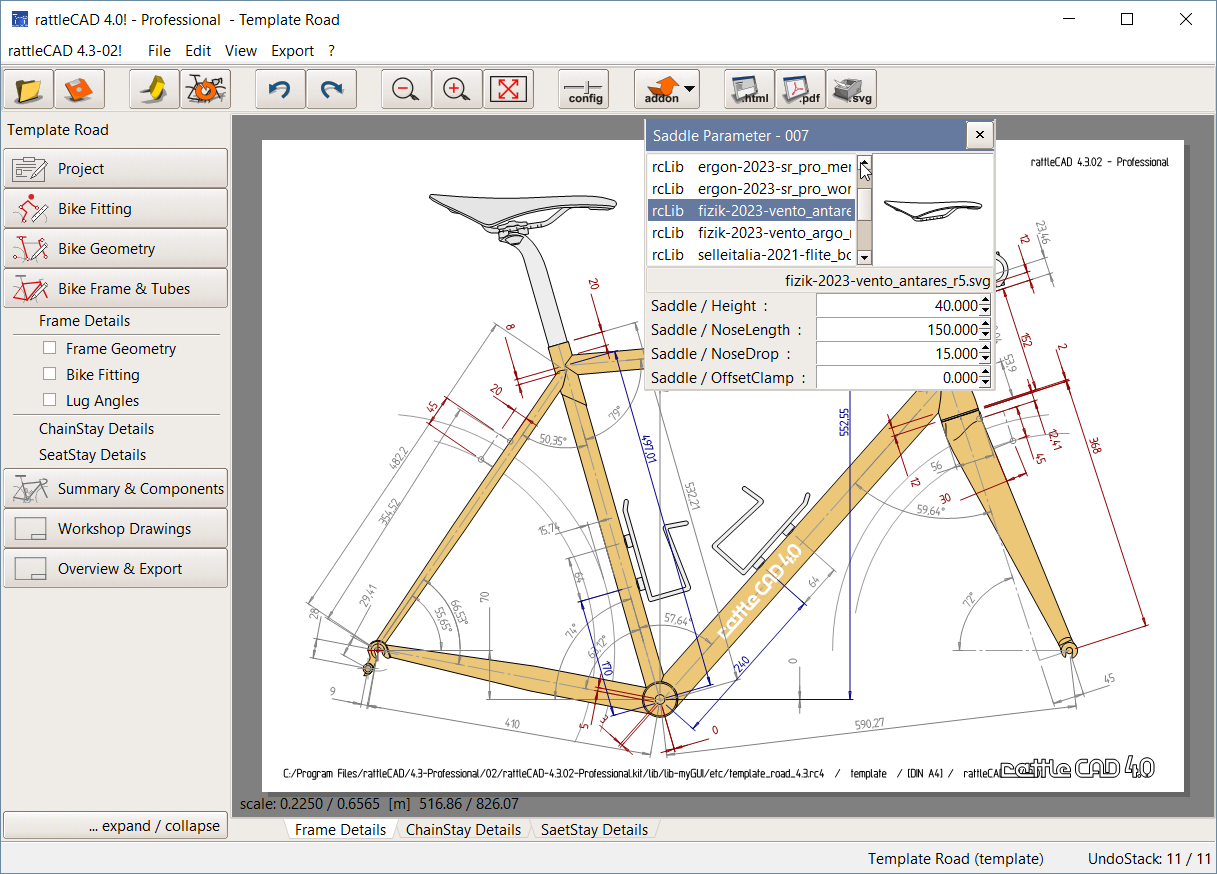Redo the last undone change

[x=331, y=89]
